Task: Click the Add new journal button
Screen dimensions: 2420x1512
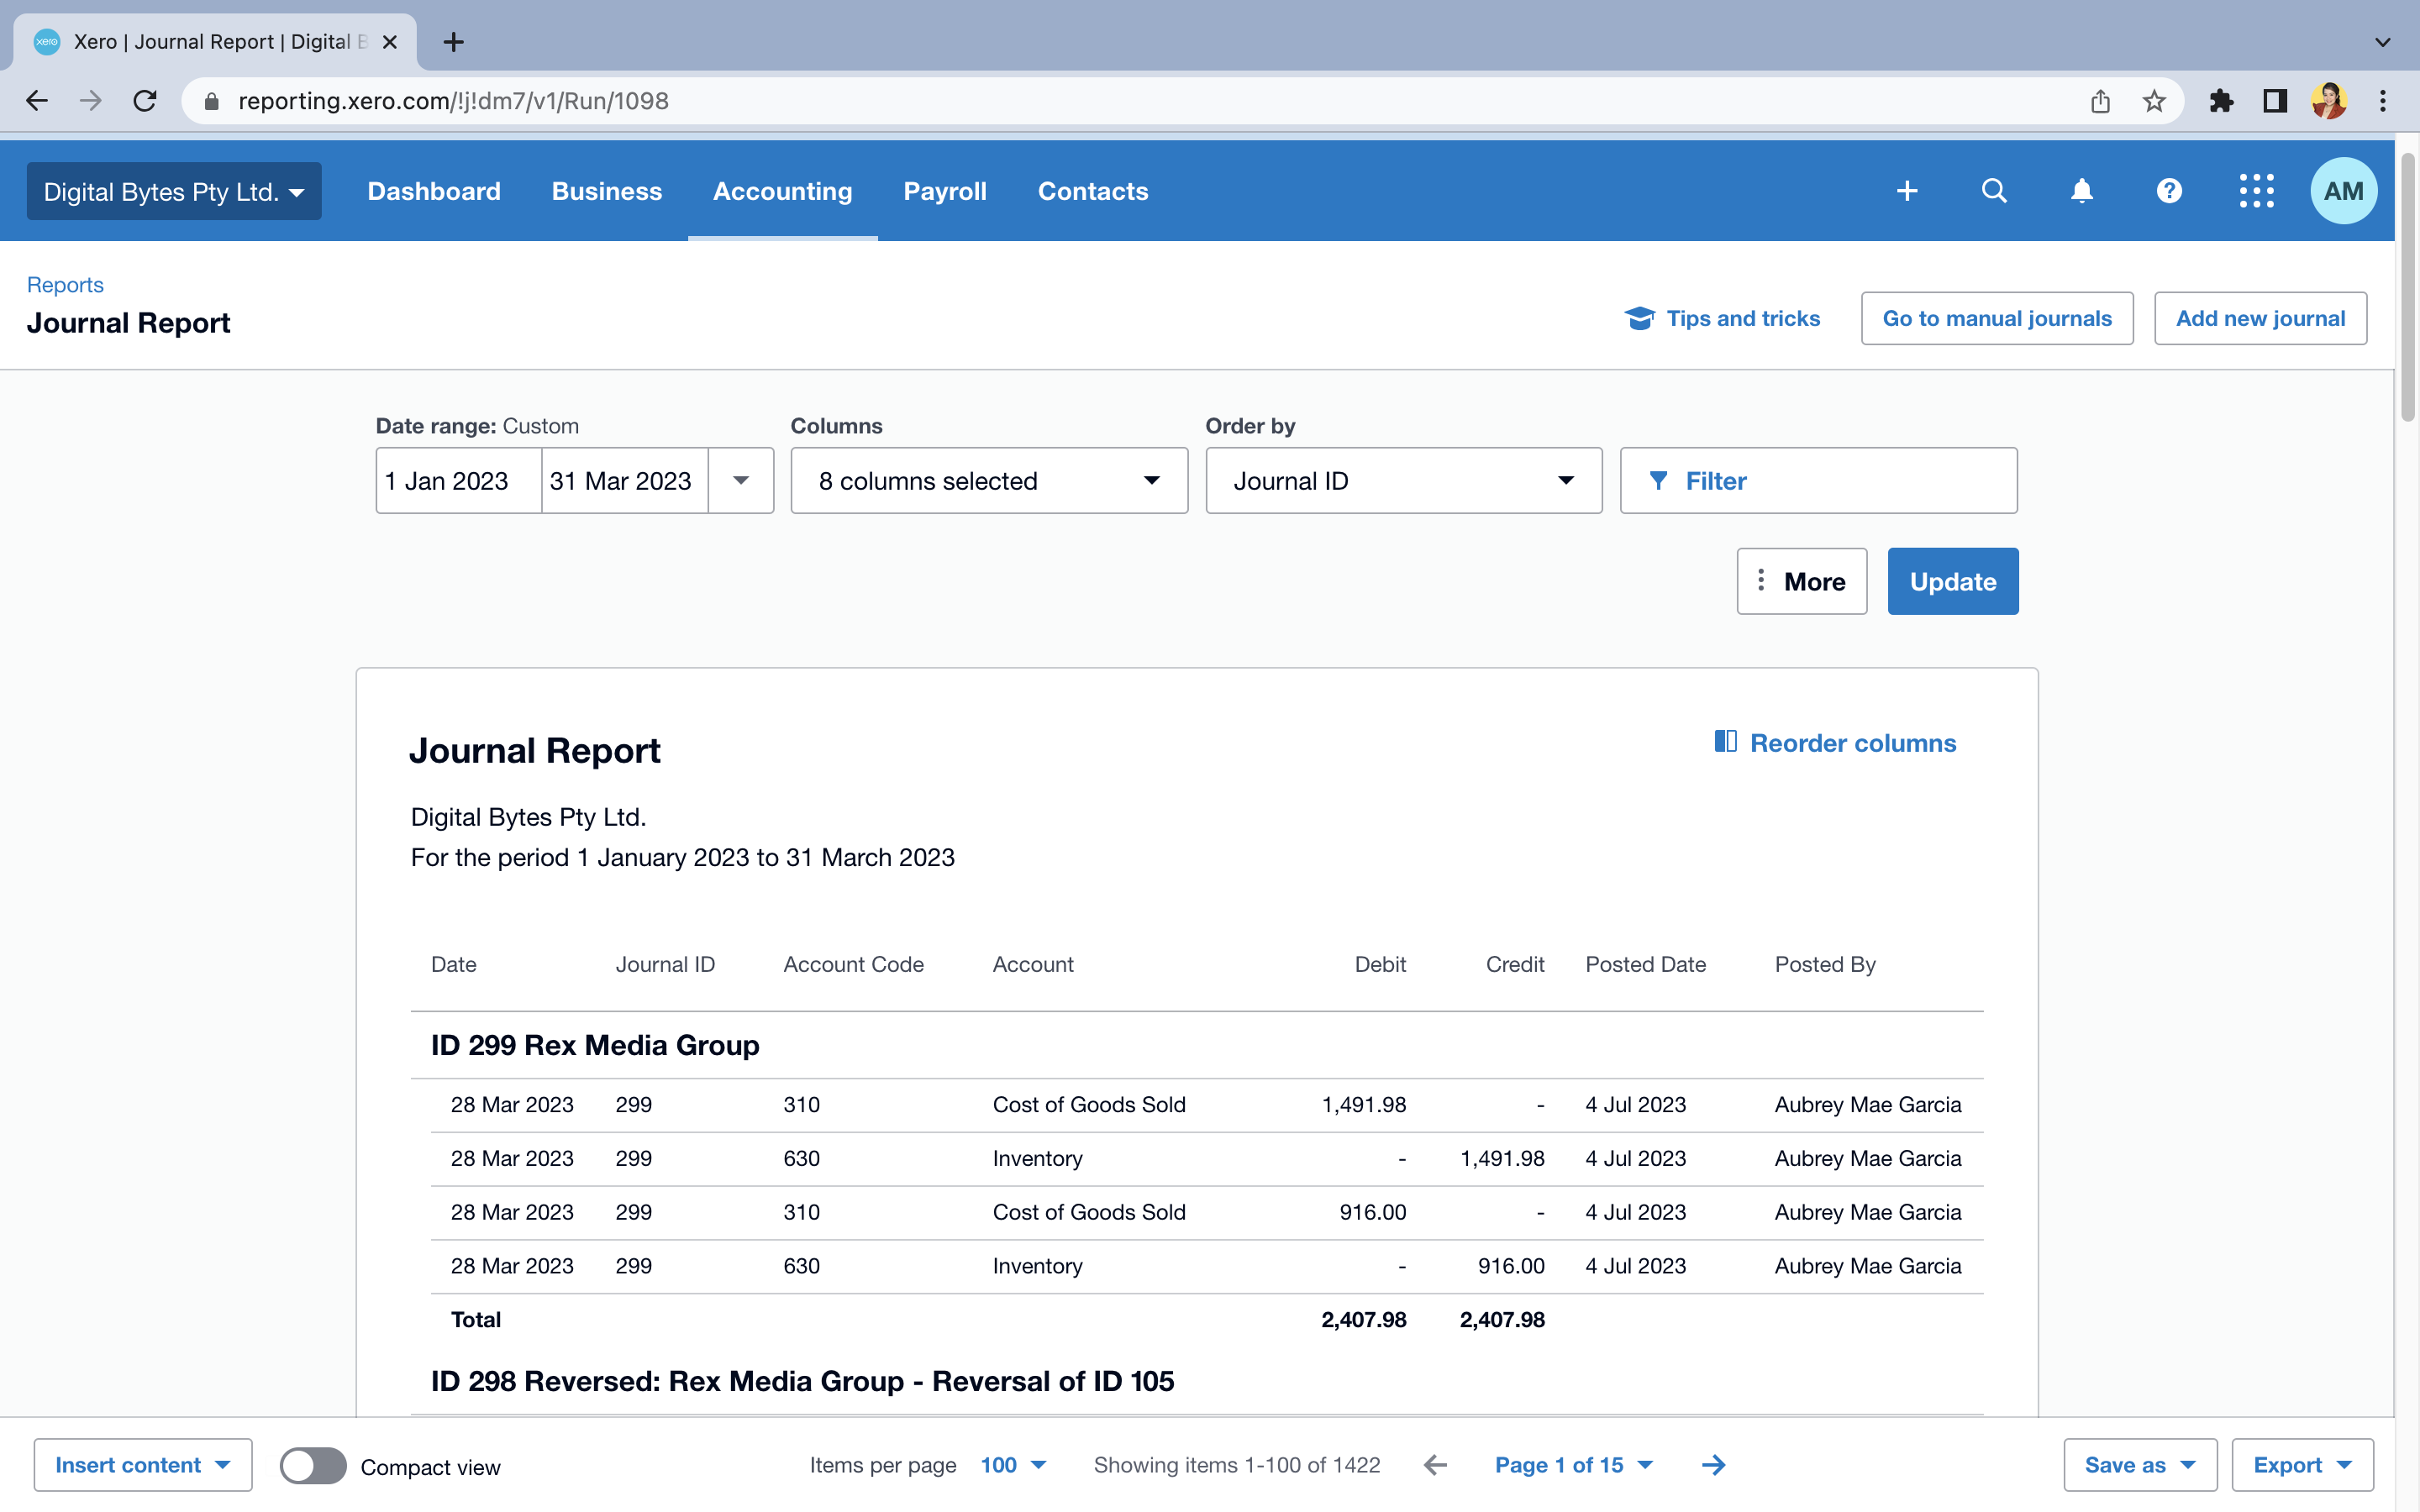Action: coord(2260,318)
